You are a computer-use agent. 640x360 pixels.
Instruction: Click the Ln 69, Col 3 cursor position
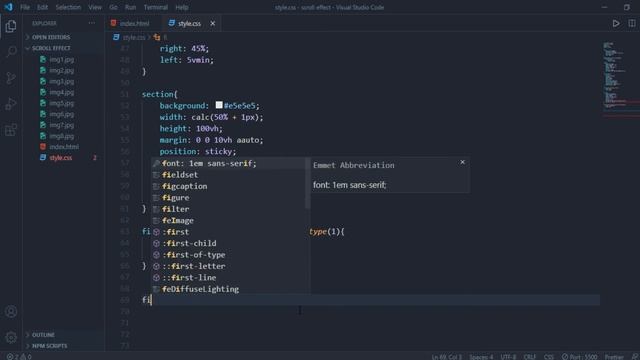pos(447,357)
